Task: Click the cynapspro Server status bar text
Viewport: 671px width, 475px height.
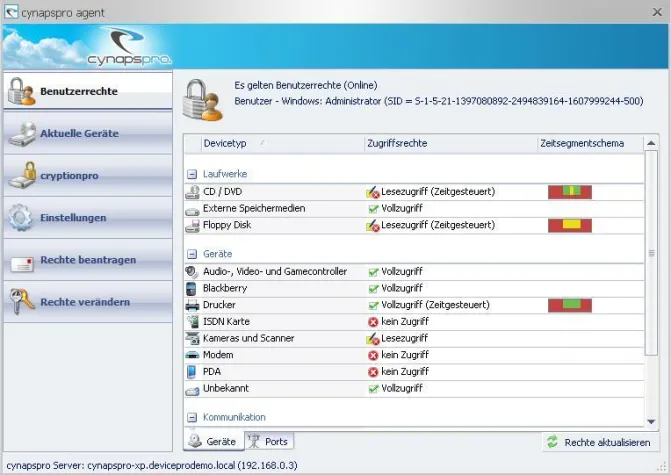Action: pyautogui.click(x=152, y=465)
